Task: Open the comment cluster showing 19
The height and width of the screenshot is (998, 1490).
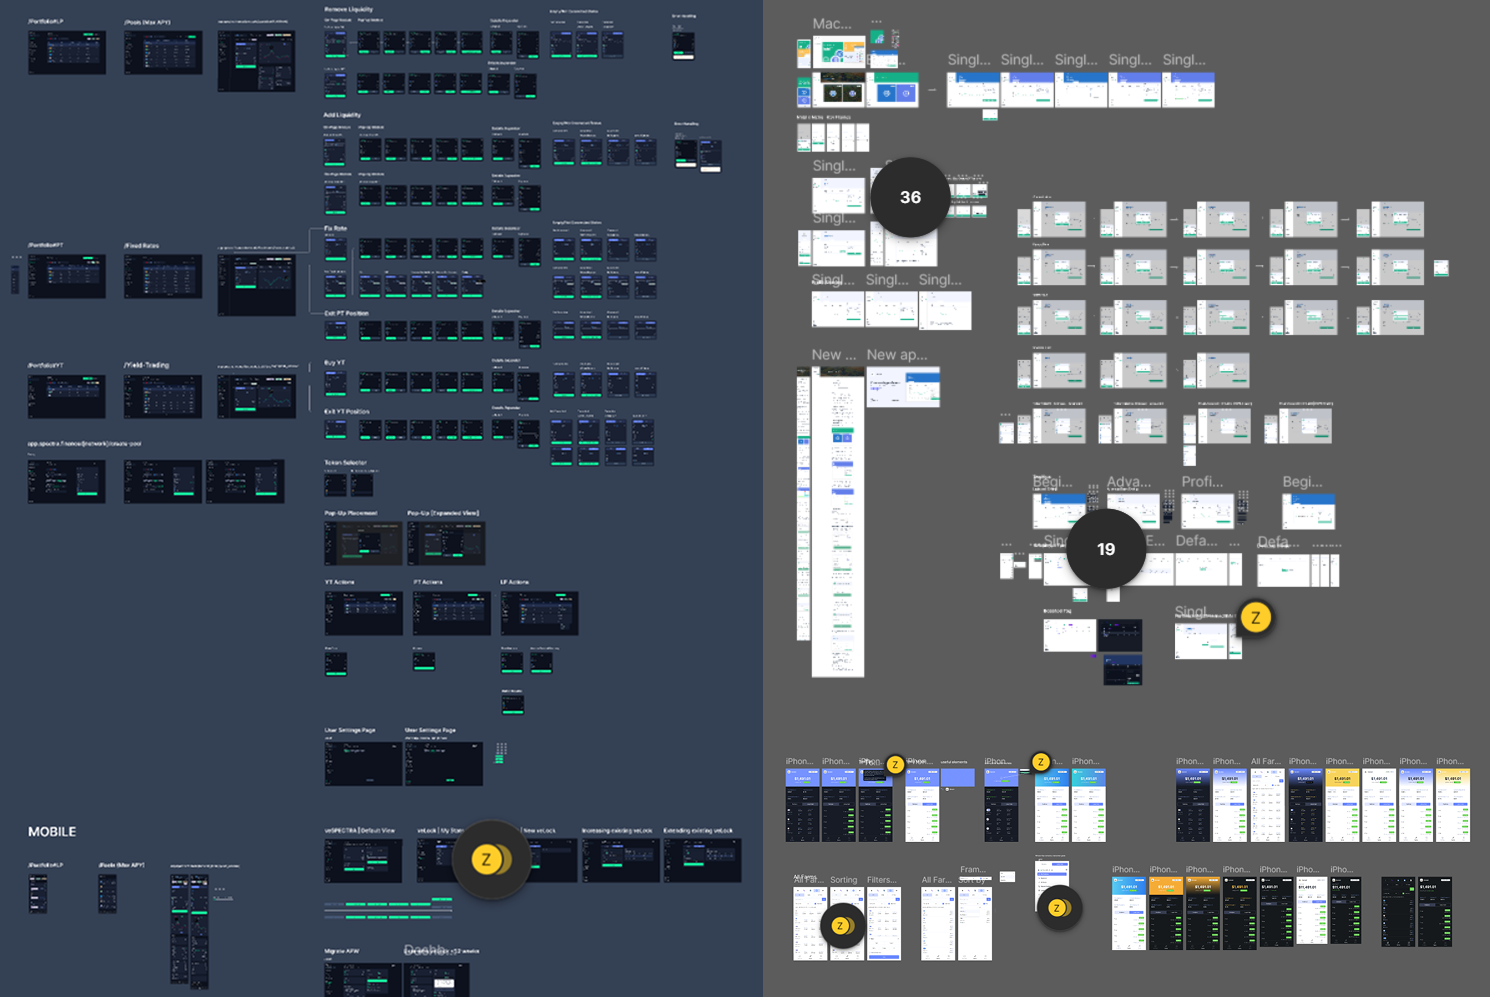Action: tap(1105, 549)
